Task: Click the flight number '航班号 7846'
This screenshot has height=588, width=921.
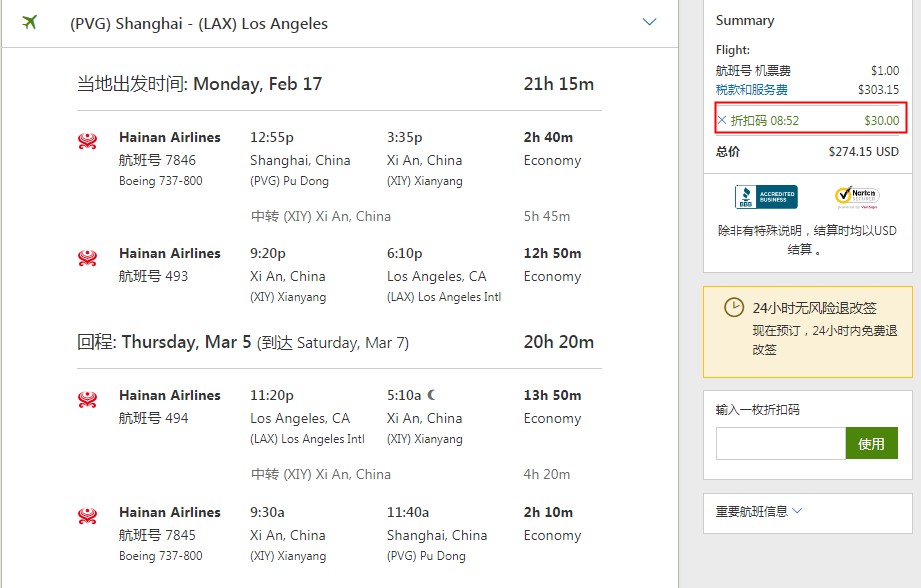Action: click(x=157, y=160)
